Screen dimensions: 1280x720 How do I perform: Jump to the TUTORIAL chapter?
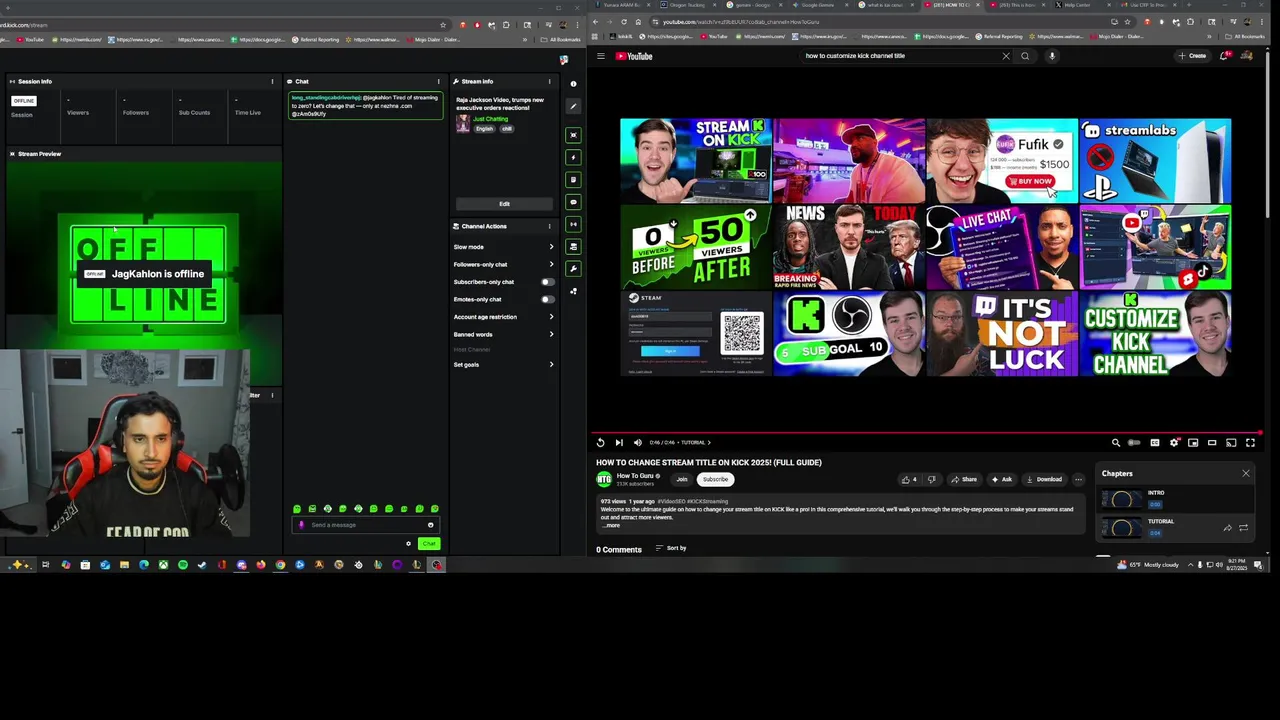tap(1175, 527)
